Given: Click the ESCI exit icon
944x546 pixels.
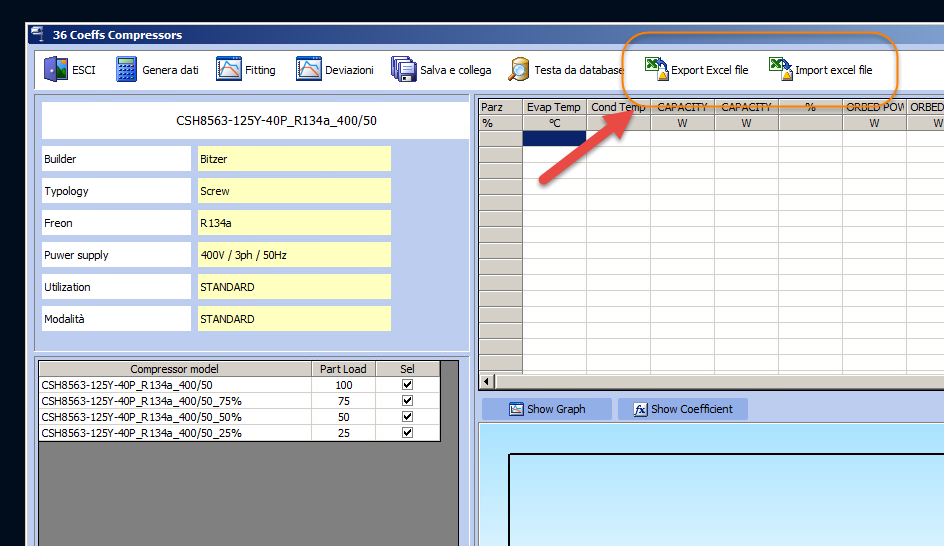Looking at the screenshot, I should point(56,70).
